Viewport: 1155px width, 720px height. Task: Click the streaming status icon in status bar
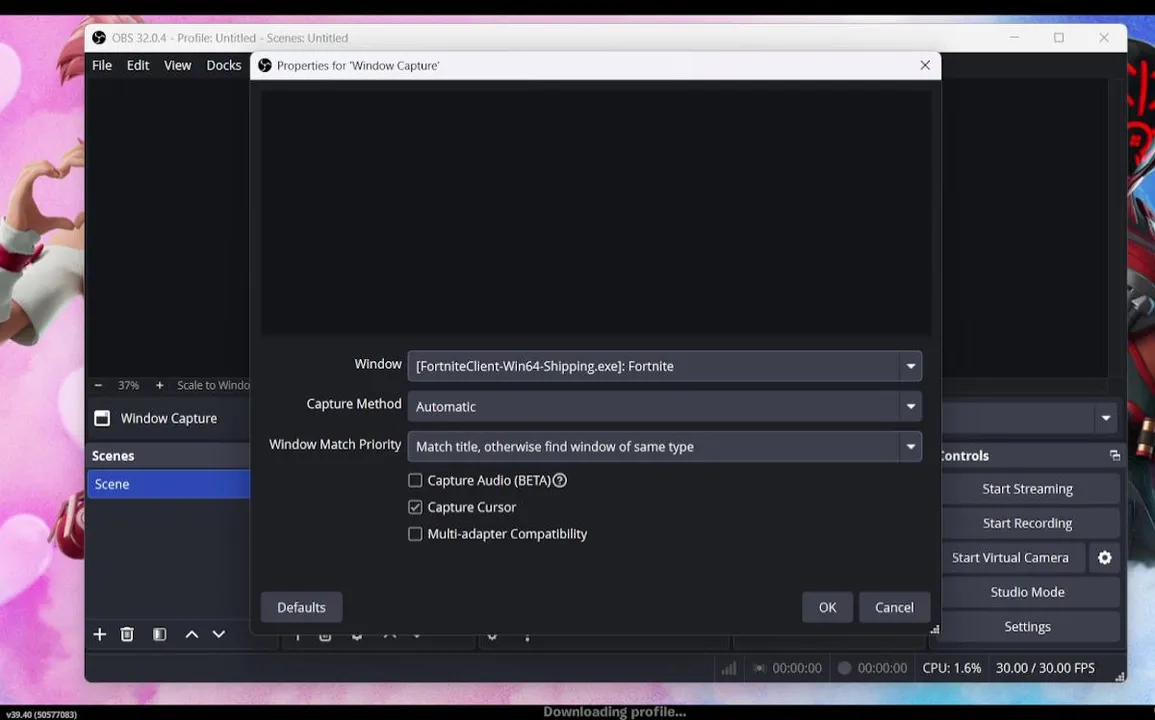[759, 668]
